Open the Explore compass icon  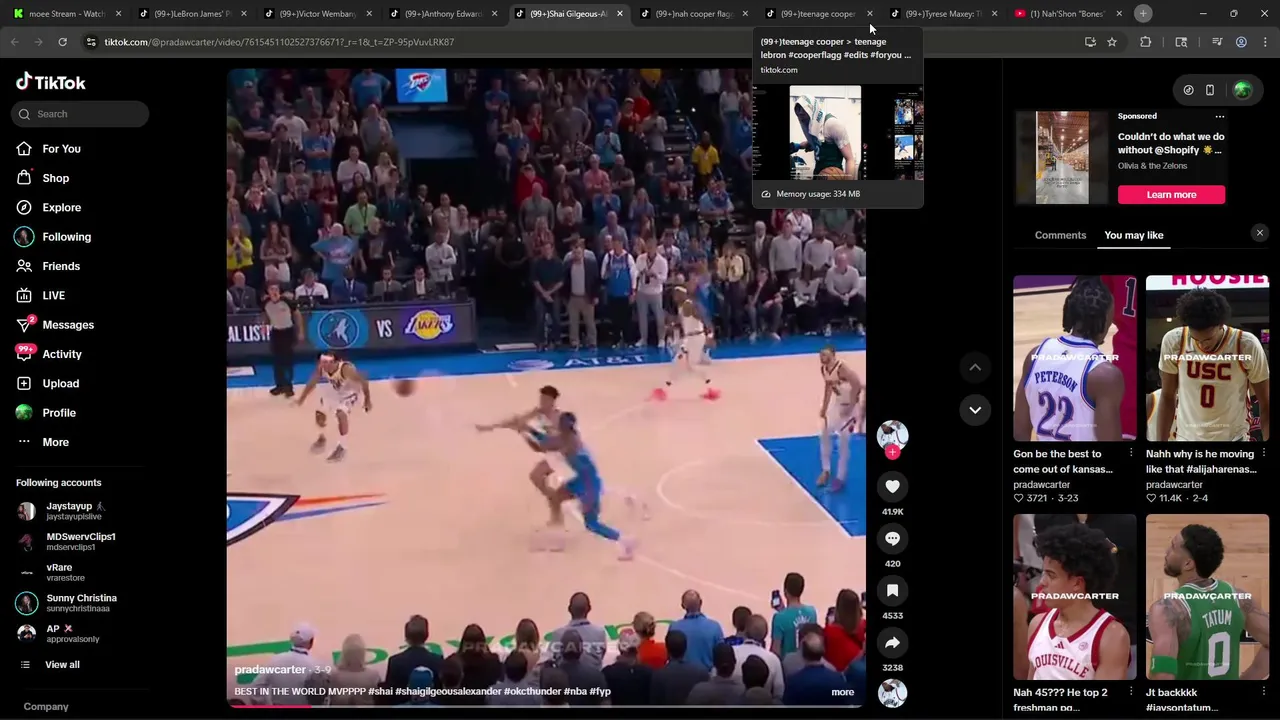[x=24, y=207]
